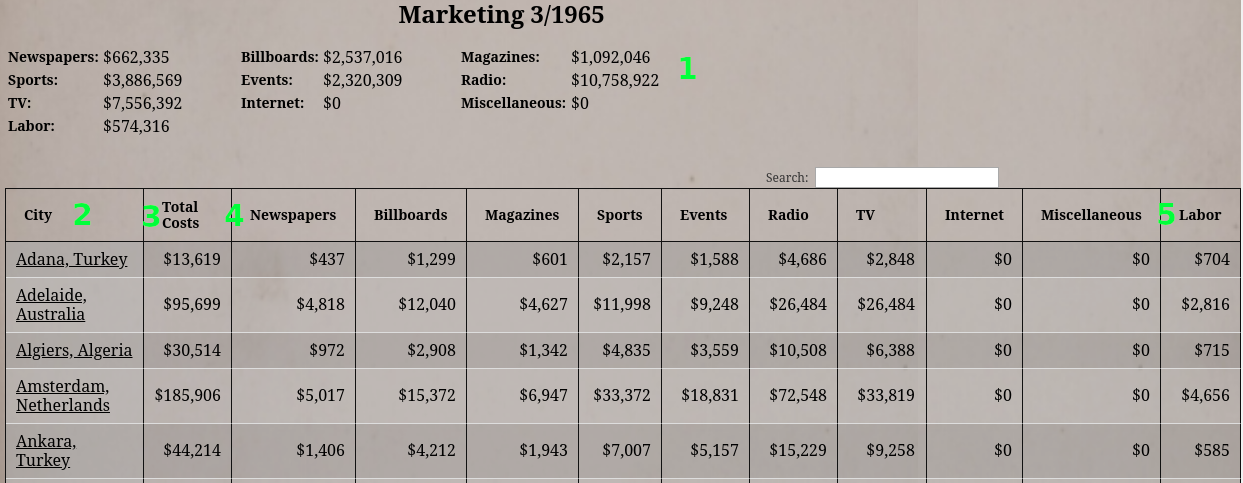Sort by the Events column header

[703, 215]
